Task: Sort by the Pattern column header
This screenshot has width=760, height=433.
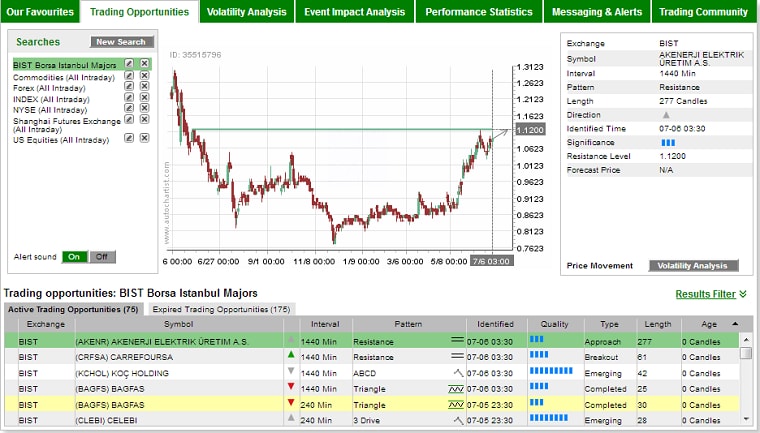Action: tap(408, 324)
